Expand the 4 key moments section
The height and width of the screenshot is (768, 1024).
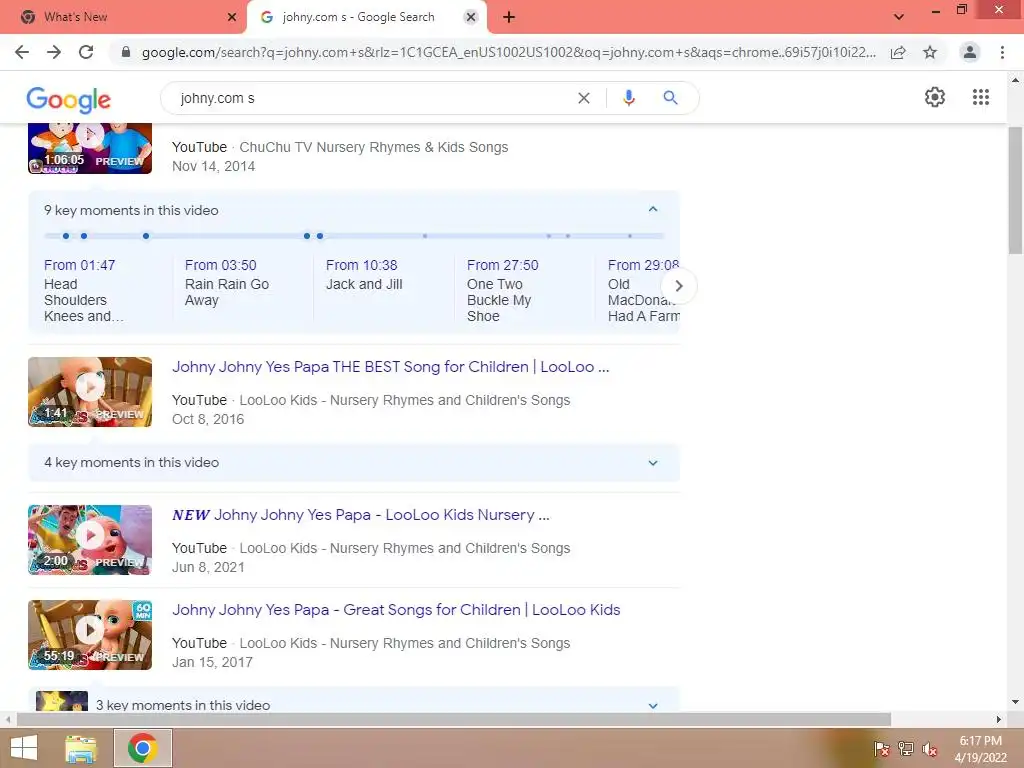[652, 462]
